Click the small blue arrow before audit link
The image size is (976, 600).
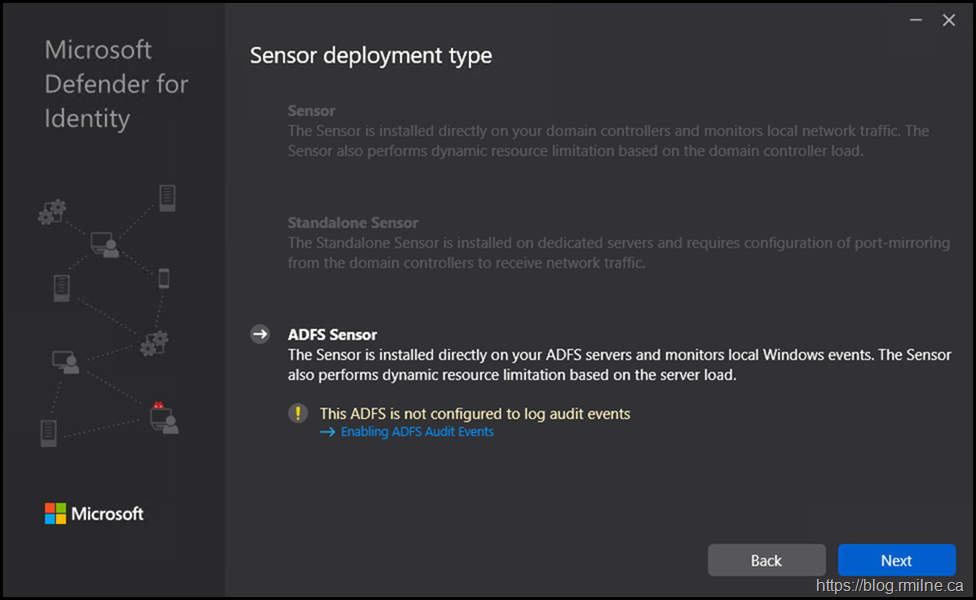point(328,432)
